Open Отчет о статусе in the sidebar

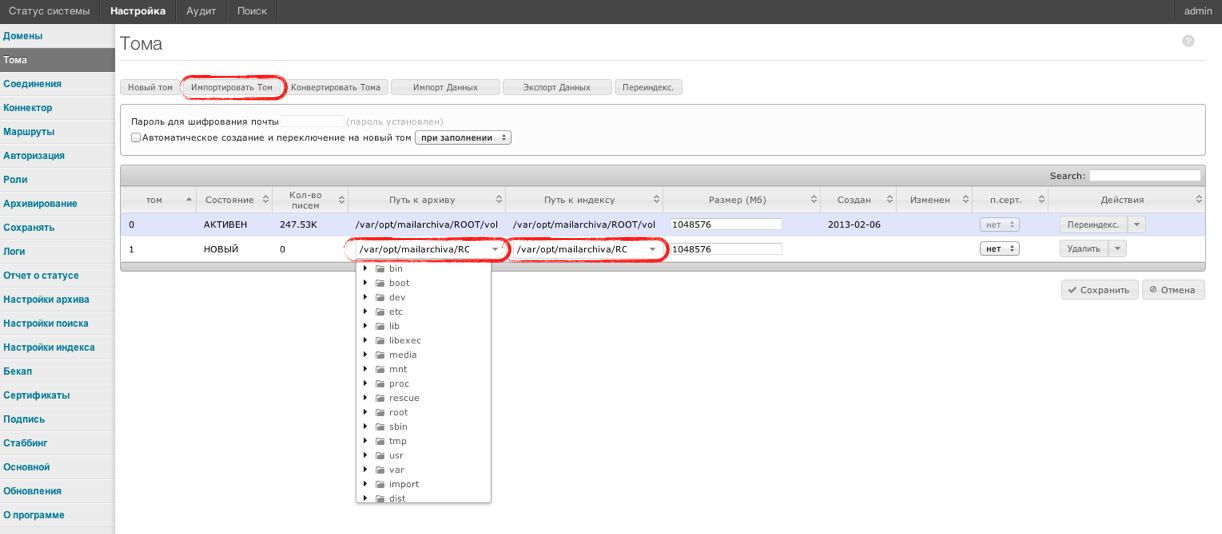(57, 276)
